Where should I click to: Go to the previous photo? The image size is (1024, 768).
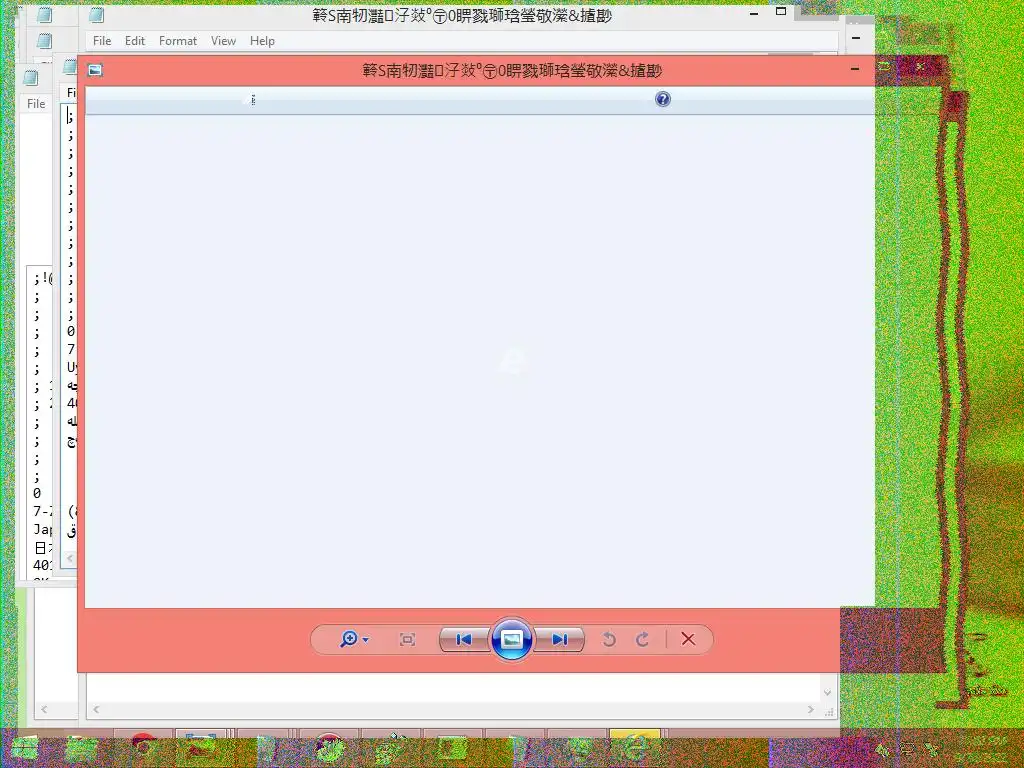pyautogui.click(x=464, y=639)
